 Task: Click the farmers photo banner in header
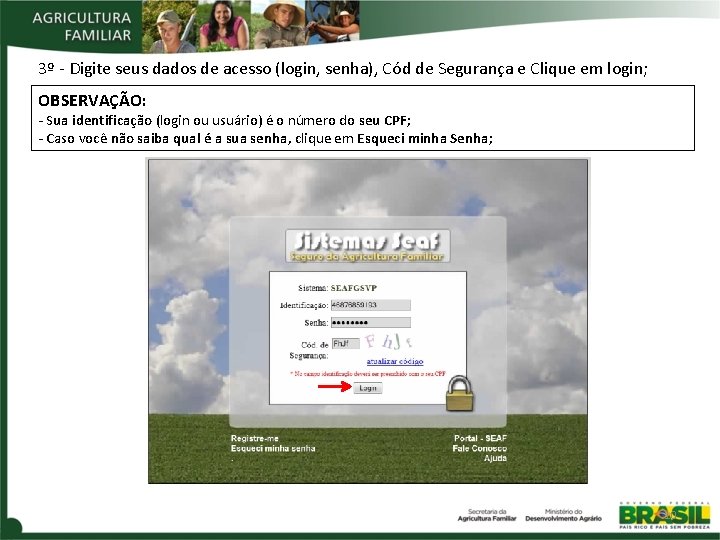251,25
